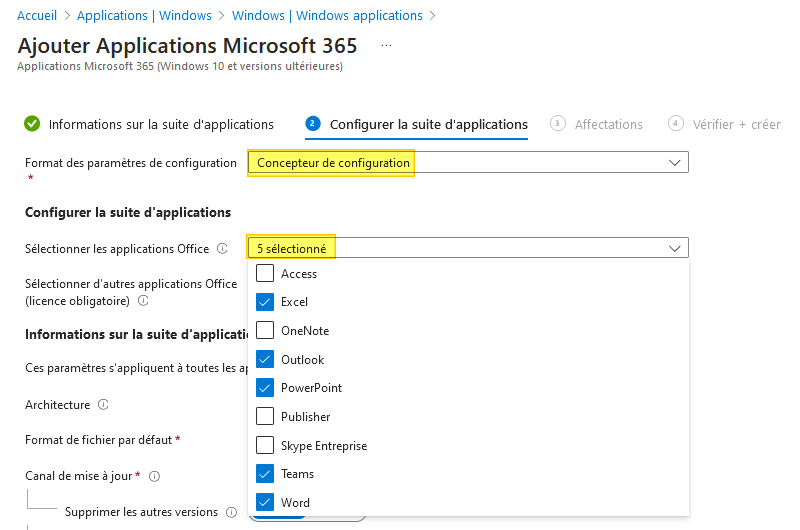The height and width of the screenshot is (530, 800).
Task: Open Applications | Windows breadcrumb link
Action: coord(144,16)
